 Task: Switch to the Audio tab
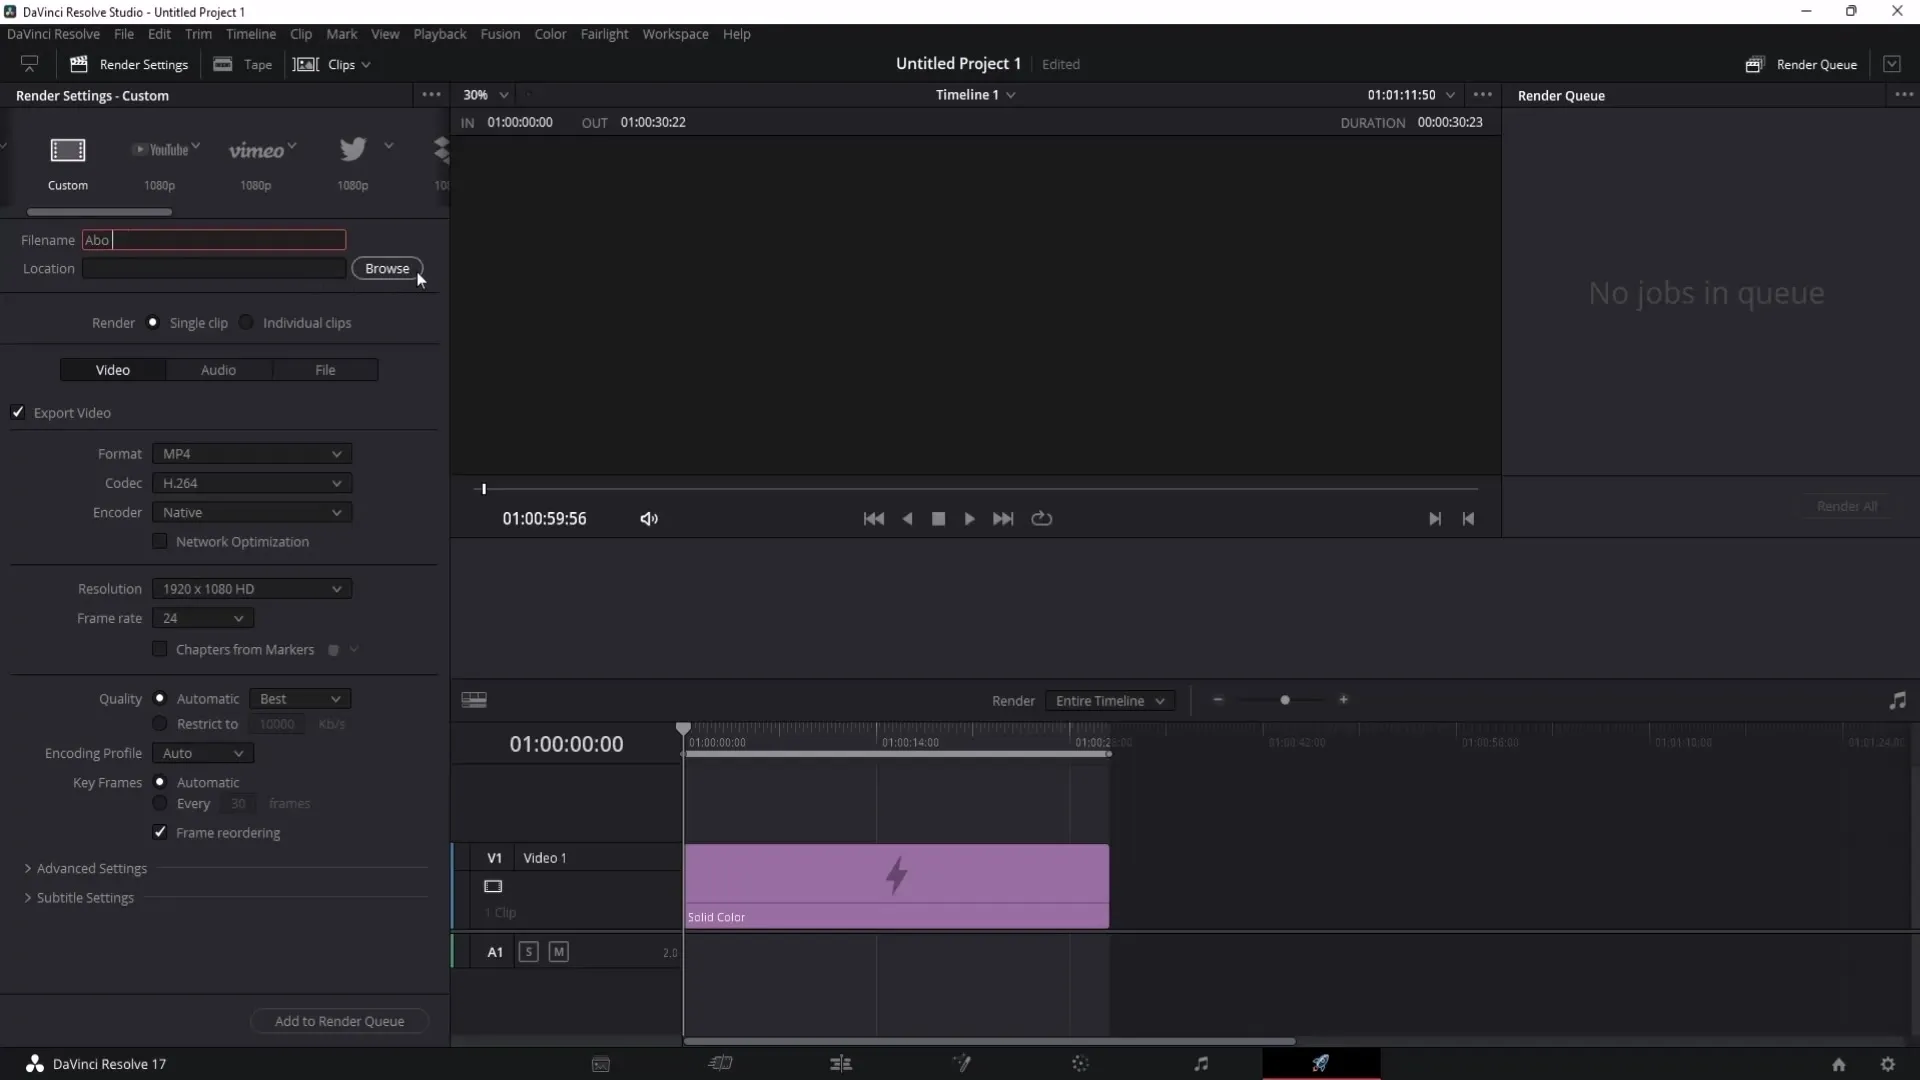[218, 370]
